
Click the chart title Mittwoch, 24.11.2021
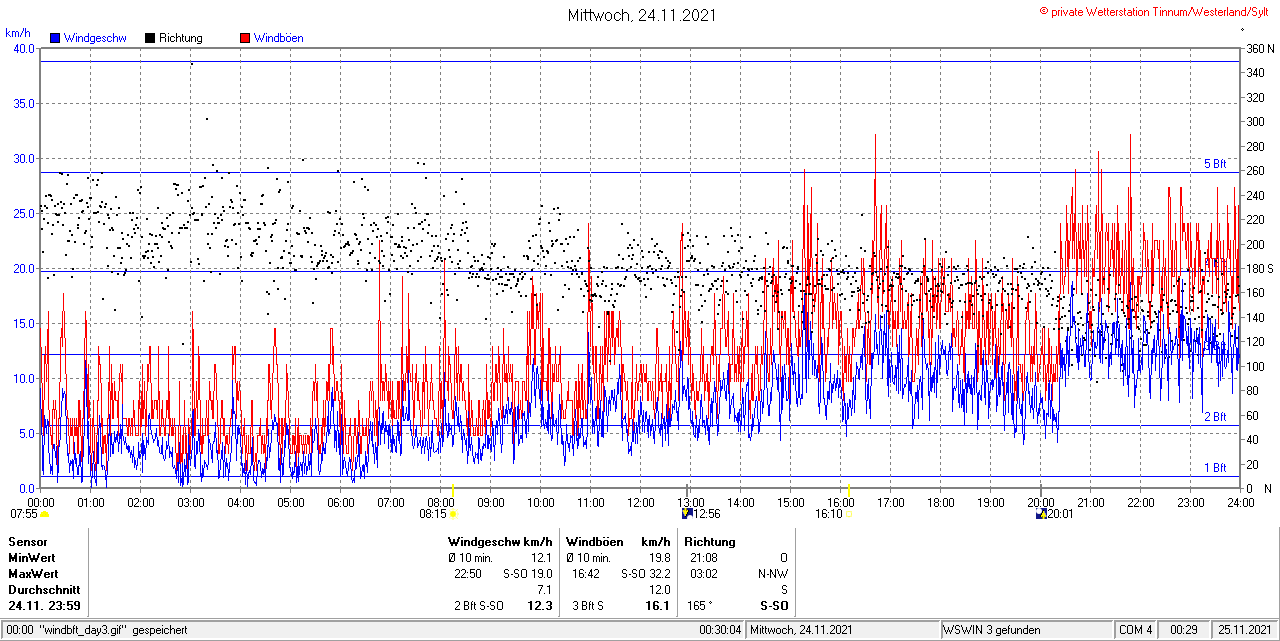[x=642, y=15]
